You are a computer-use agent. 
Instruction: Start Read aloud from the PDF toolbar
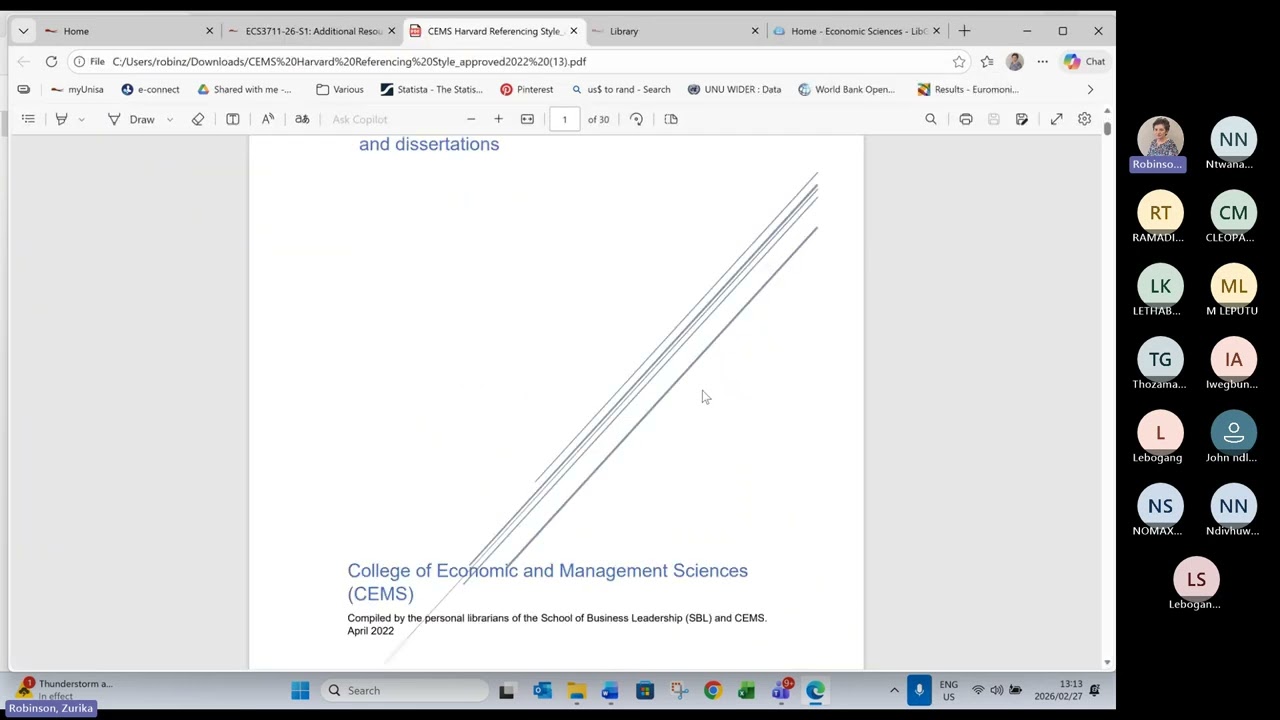(268, 119)
